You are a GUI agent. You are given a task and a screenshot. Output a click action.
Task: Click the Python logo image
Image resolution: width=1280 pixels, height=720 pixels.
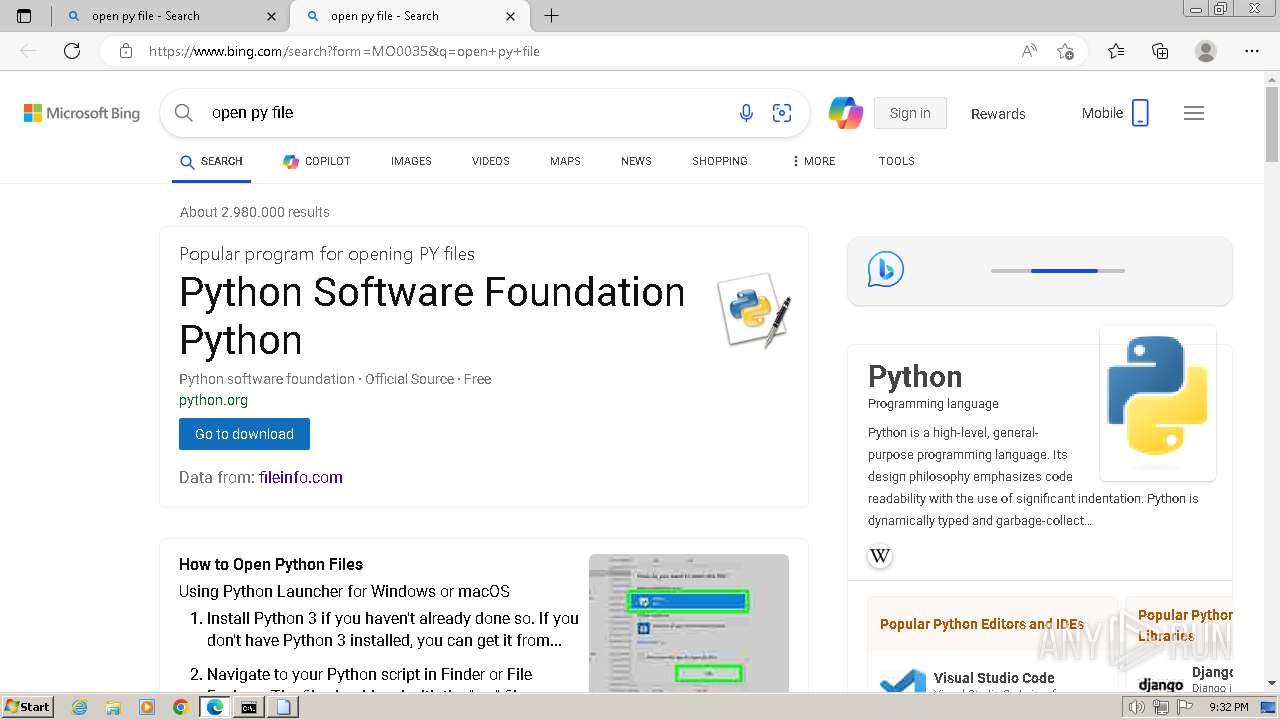[1158, 402]
